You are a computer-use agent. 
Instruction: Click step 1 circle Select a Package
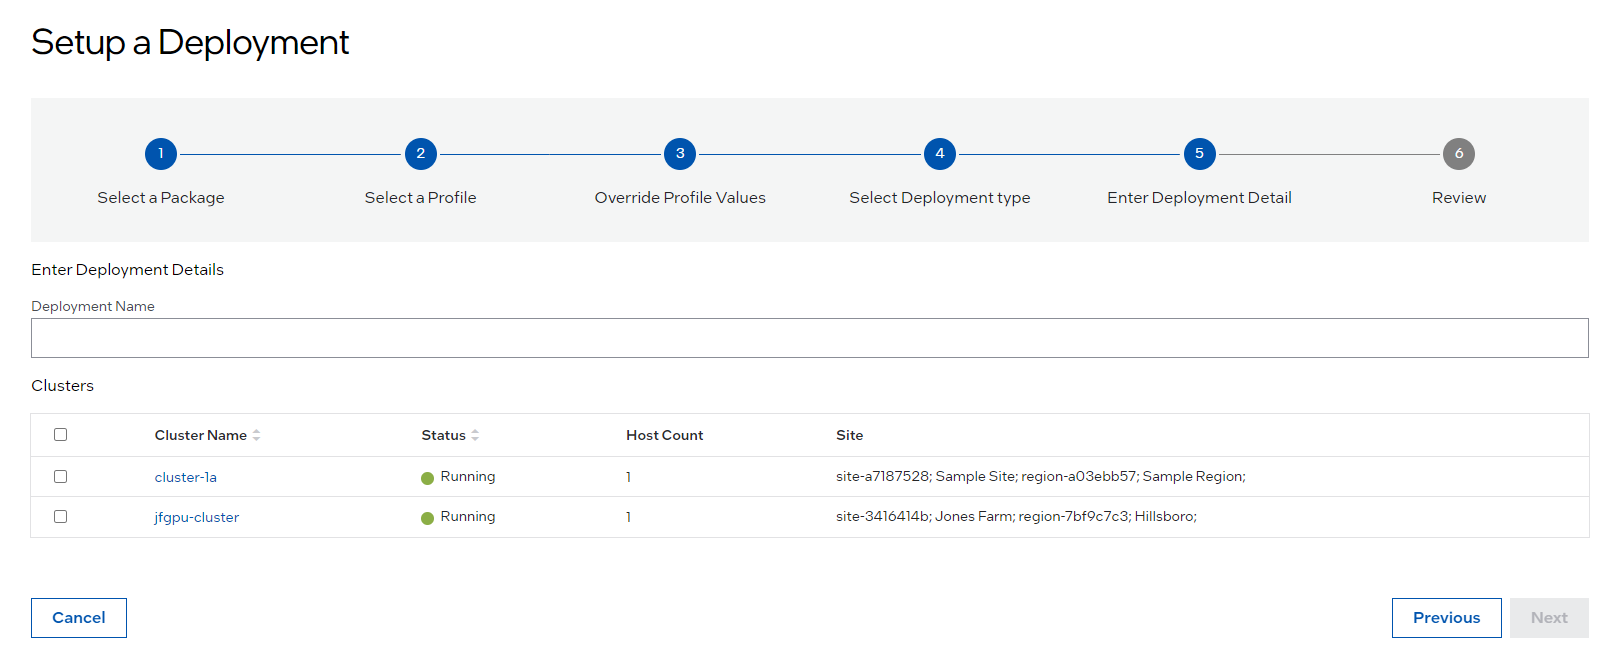(x=160, y=154)
